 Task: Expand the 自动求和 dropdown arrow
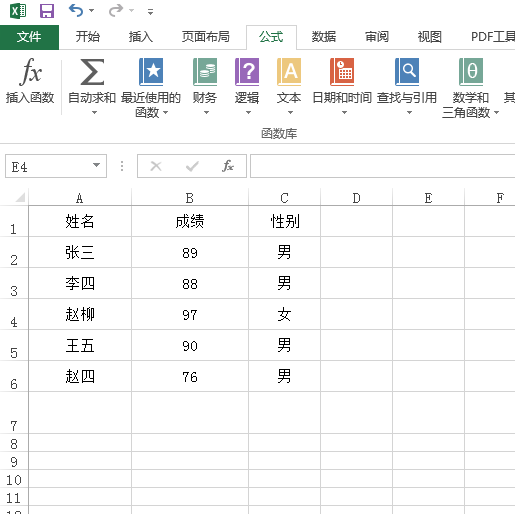pyautogui.click(x=94, y=113)
